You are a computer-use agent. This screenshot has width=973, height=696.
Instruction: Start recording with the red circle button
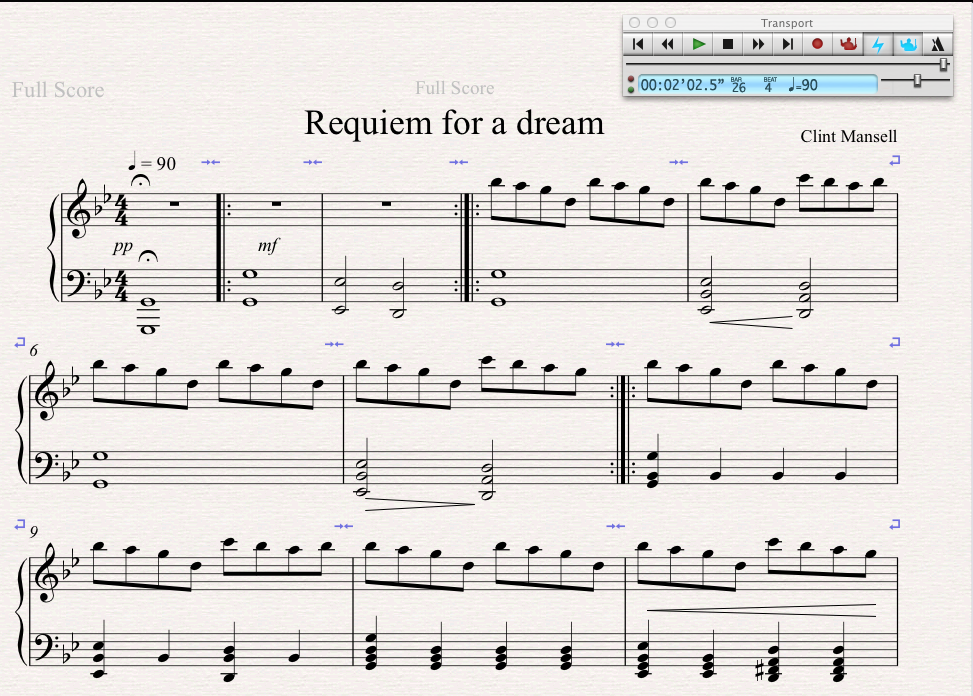click(x=817, y=44)
